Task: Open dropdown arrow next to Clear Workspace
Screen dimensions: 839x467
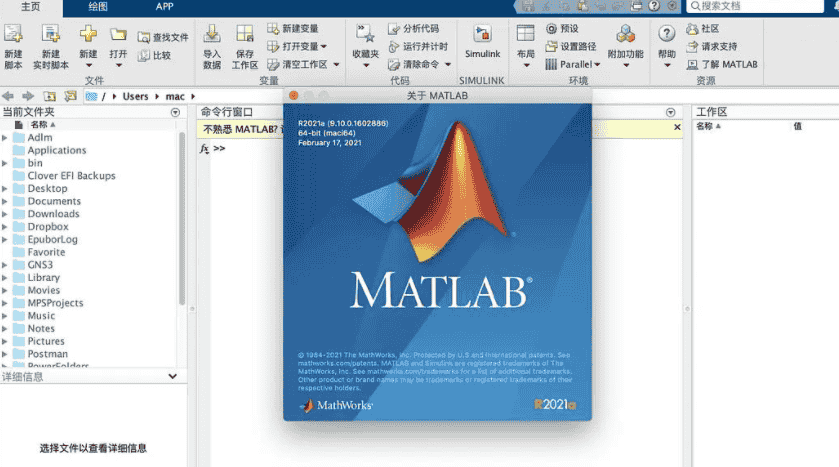Action: [336, 65]
